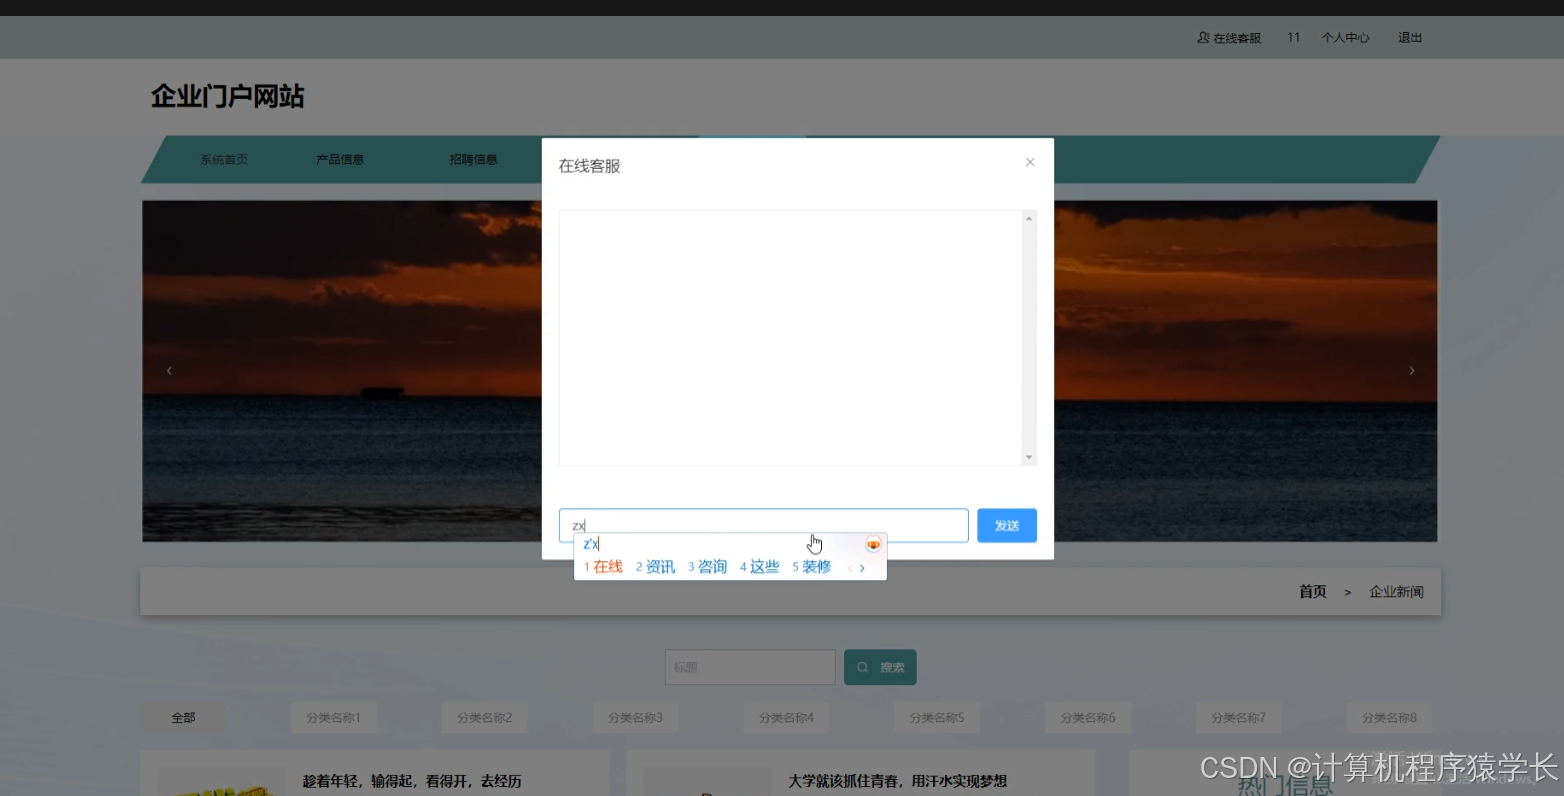Click the customer service headset icon
Image resolution: width=1564 pixels, height=796 pixels.
point(1203,38)
